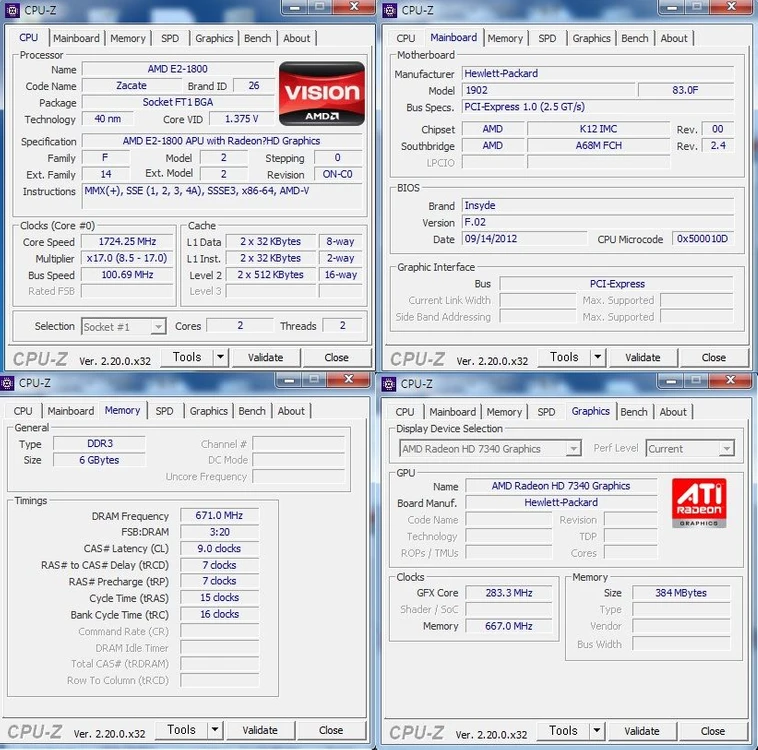Click Tools button in Mainboard window

pos(564,357)
